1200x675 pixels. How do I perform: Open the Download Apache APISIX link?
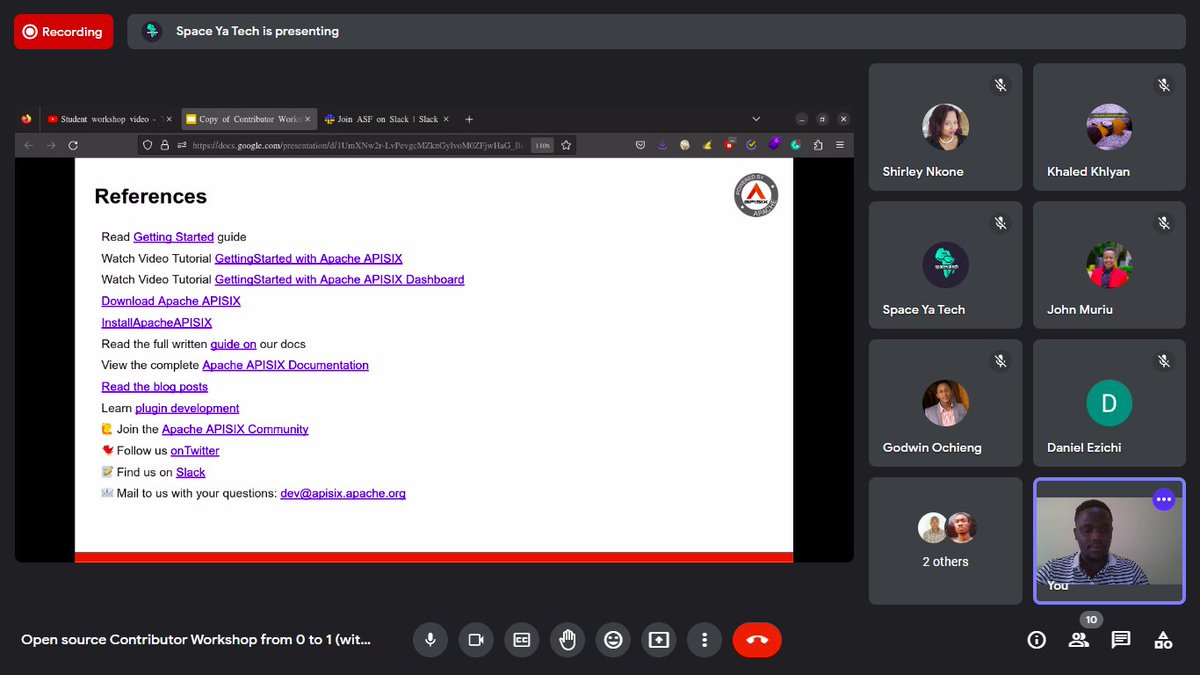pyautogui.click(x=170, y=301)
